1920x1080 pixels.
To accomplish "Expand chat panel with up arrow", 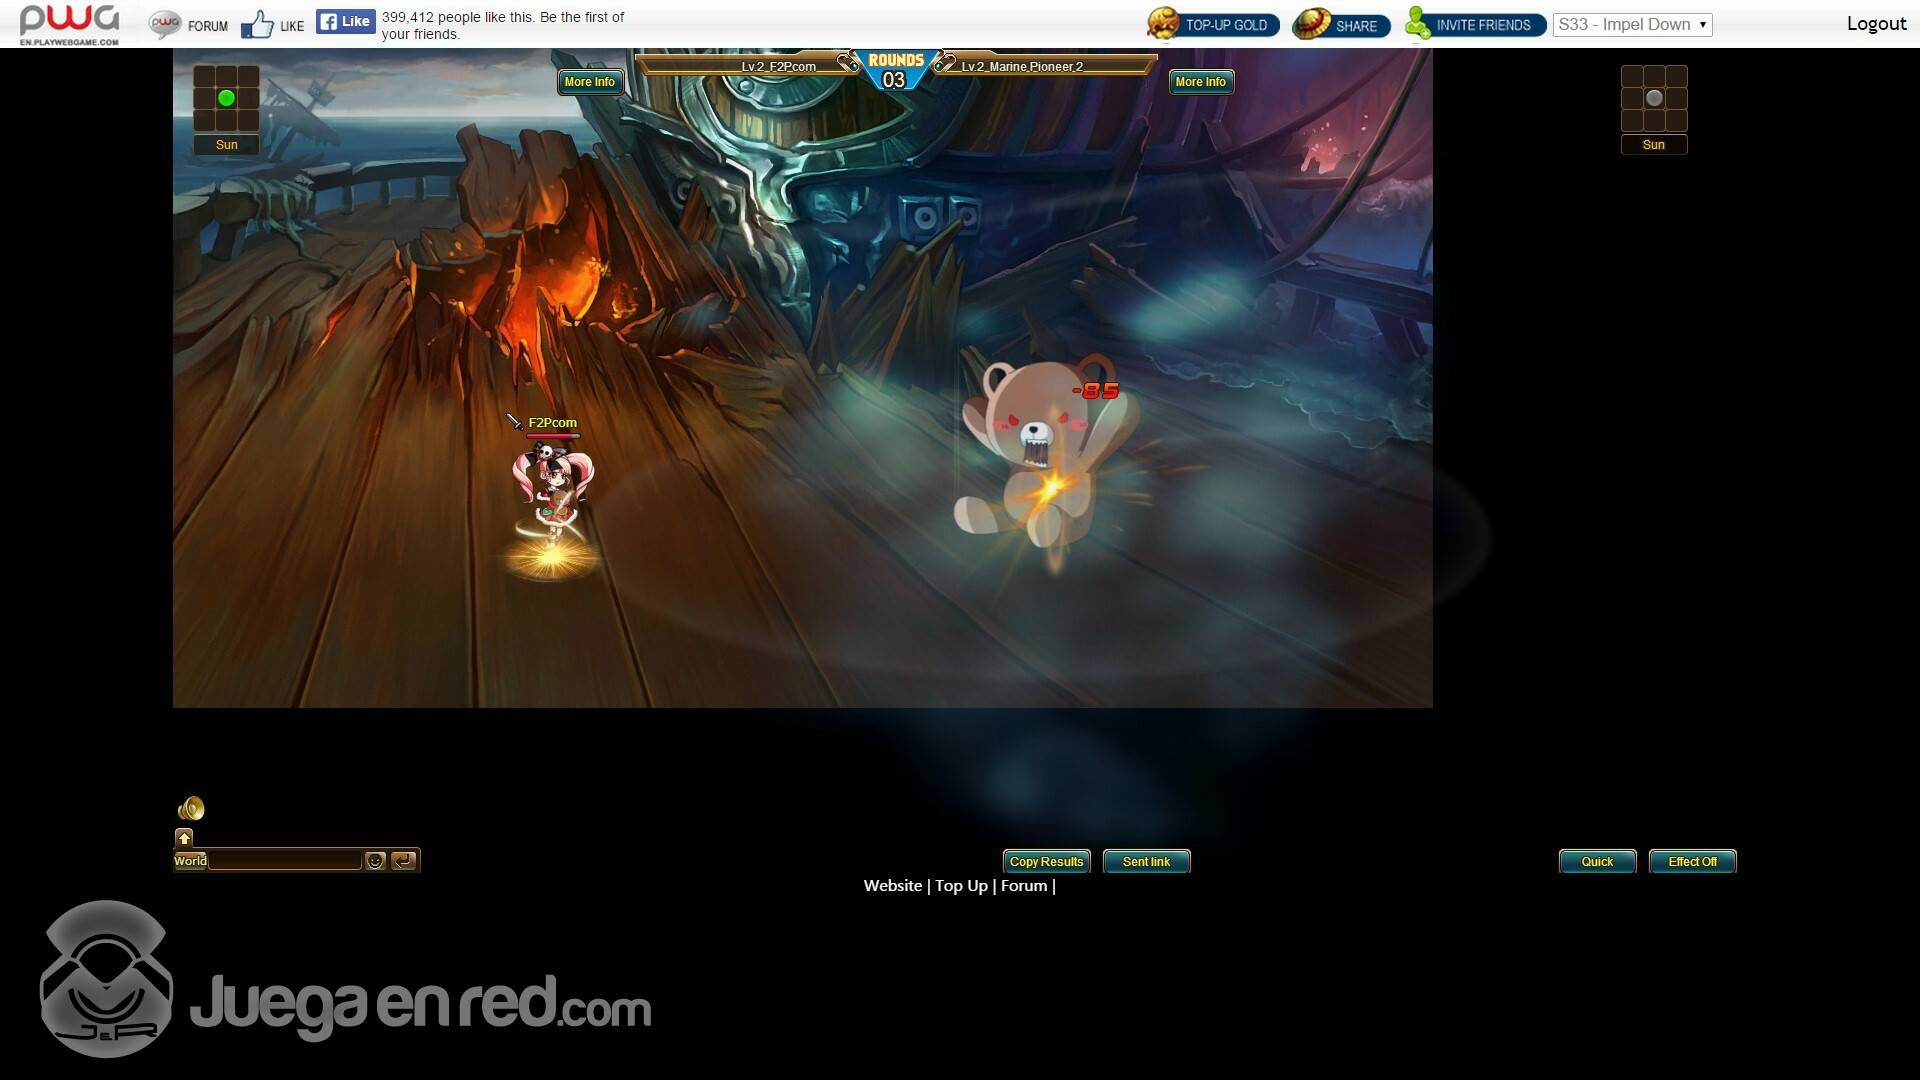I will [x=184, y=838].
